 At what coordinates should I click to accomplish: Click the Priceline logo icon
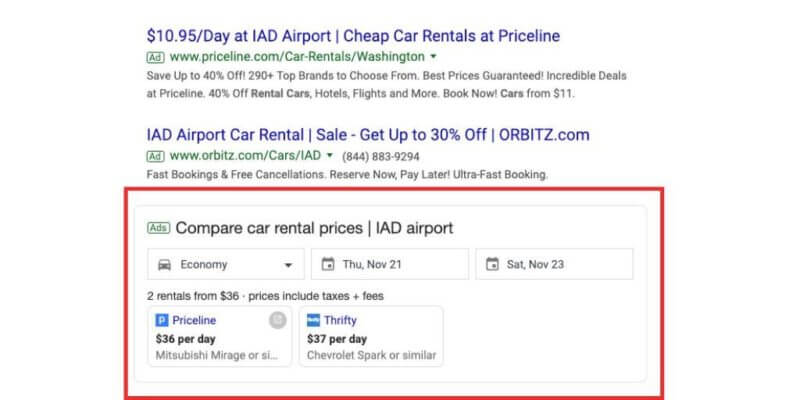[x=162, y=321]
